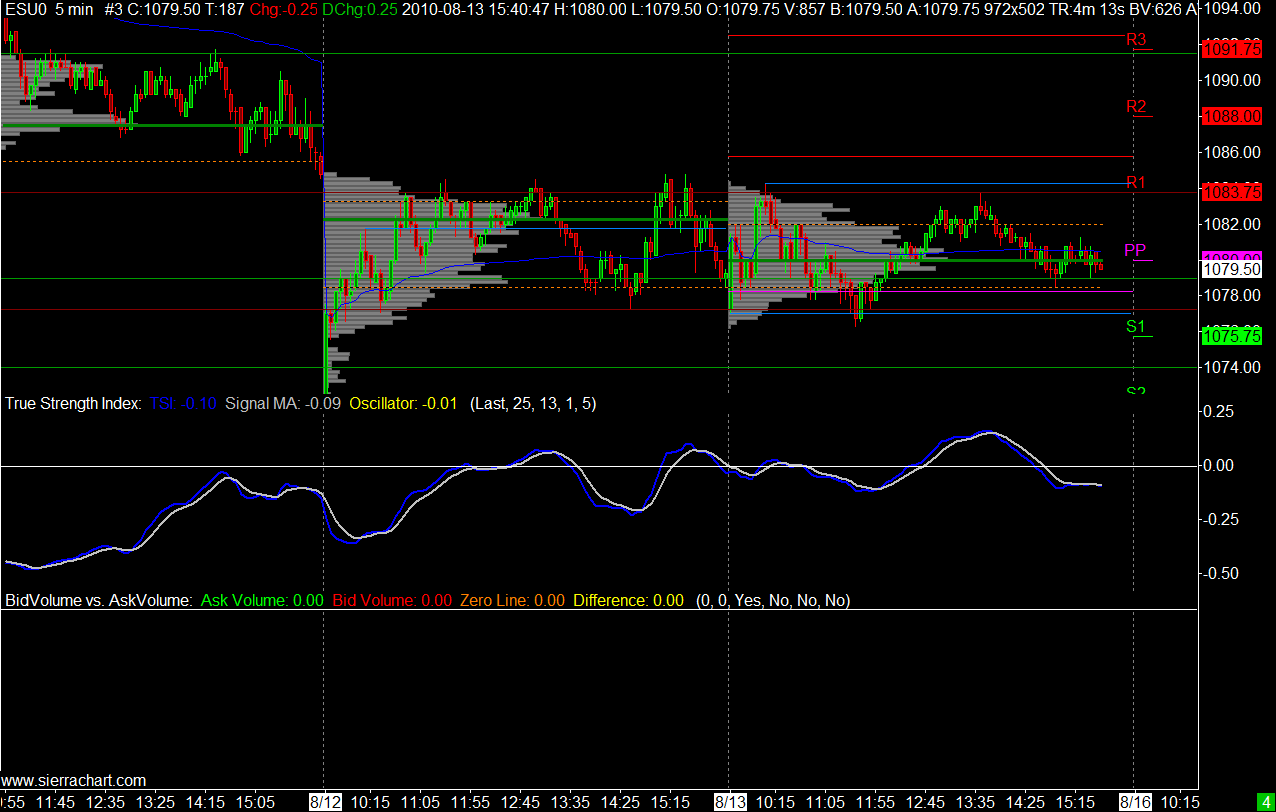Click the 0.25 oscillator scale value

pos(1219,411)
